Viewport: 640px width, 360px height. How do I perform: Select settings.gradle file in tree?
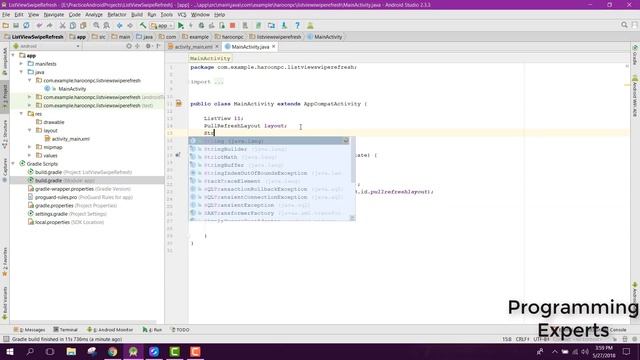coord(51,214)
